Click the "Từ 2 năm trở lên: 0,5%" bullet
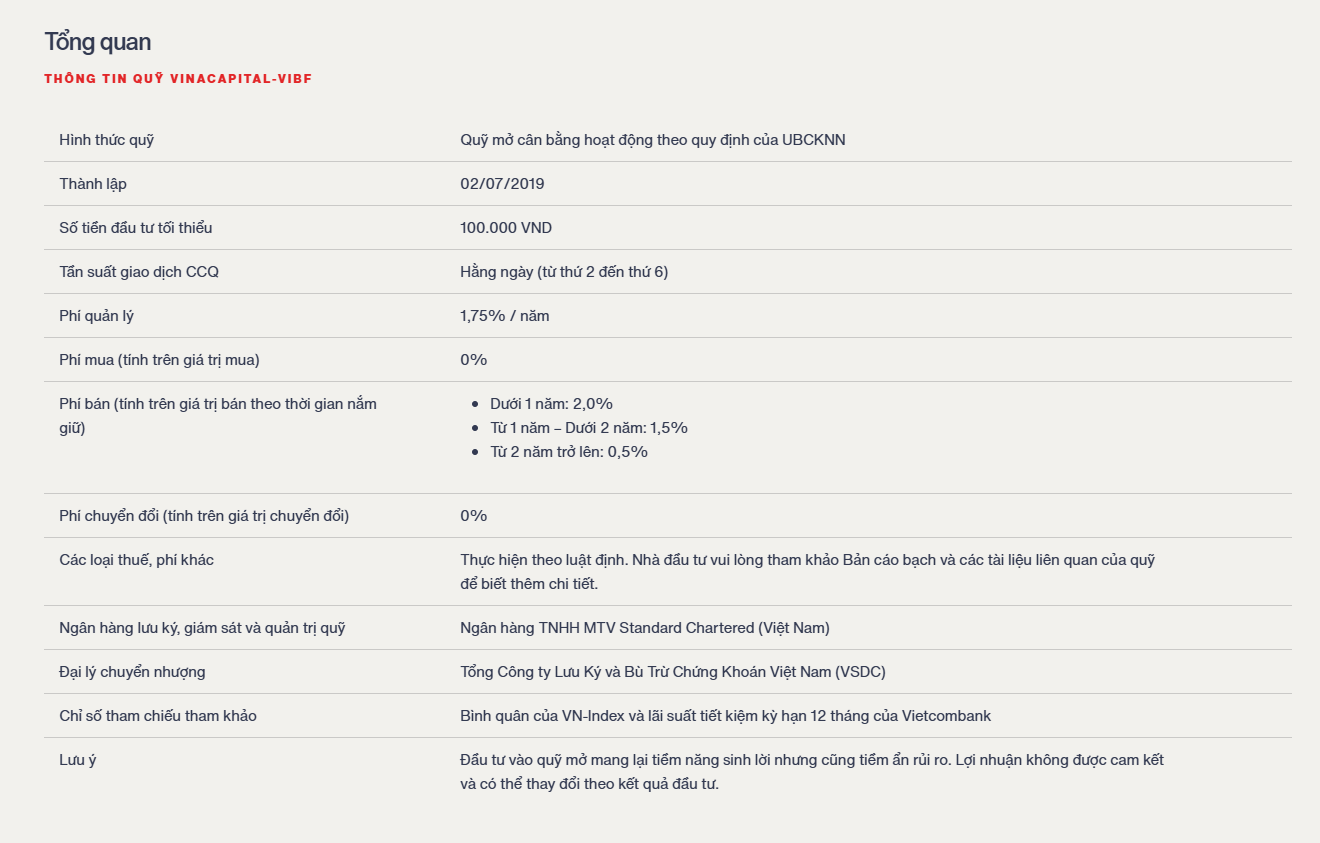This screenshot has height=843, width=1320. [568, 452]
